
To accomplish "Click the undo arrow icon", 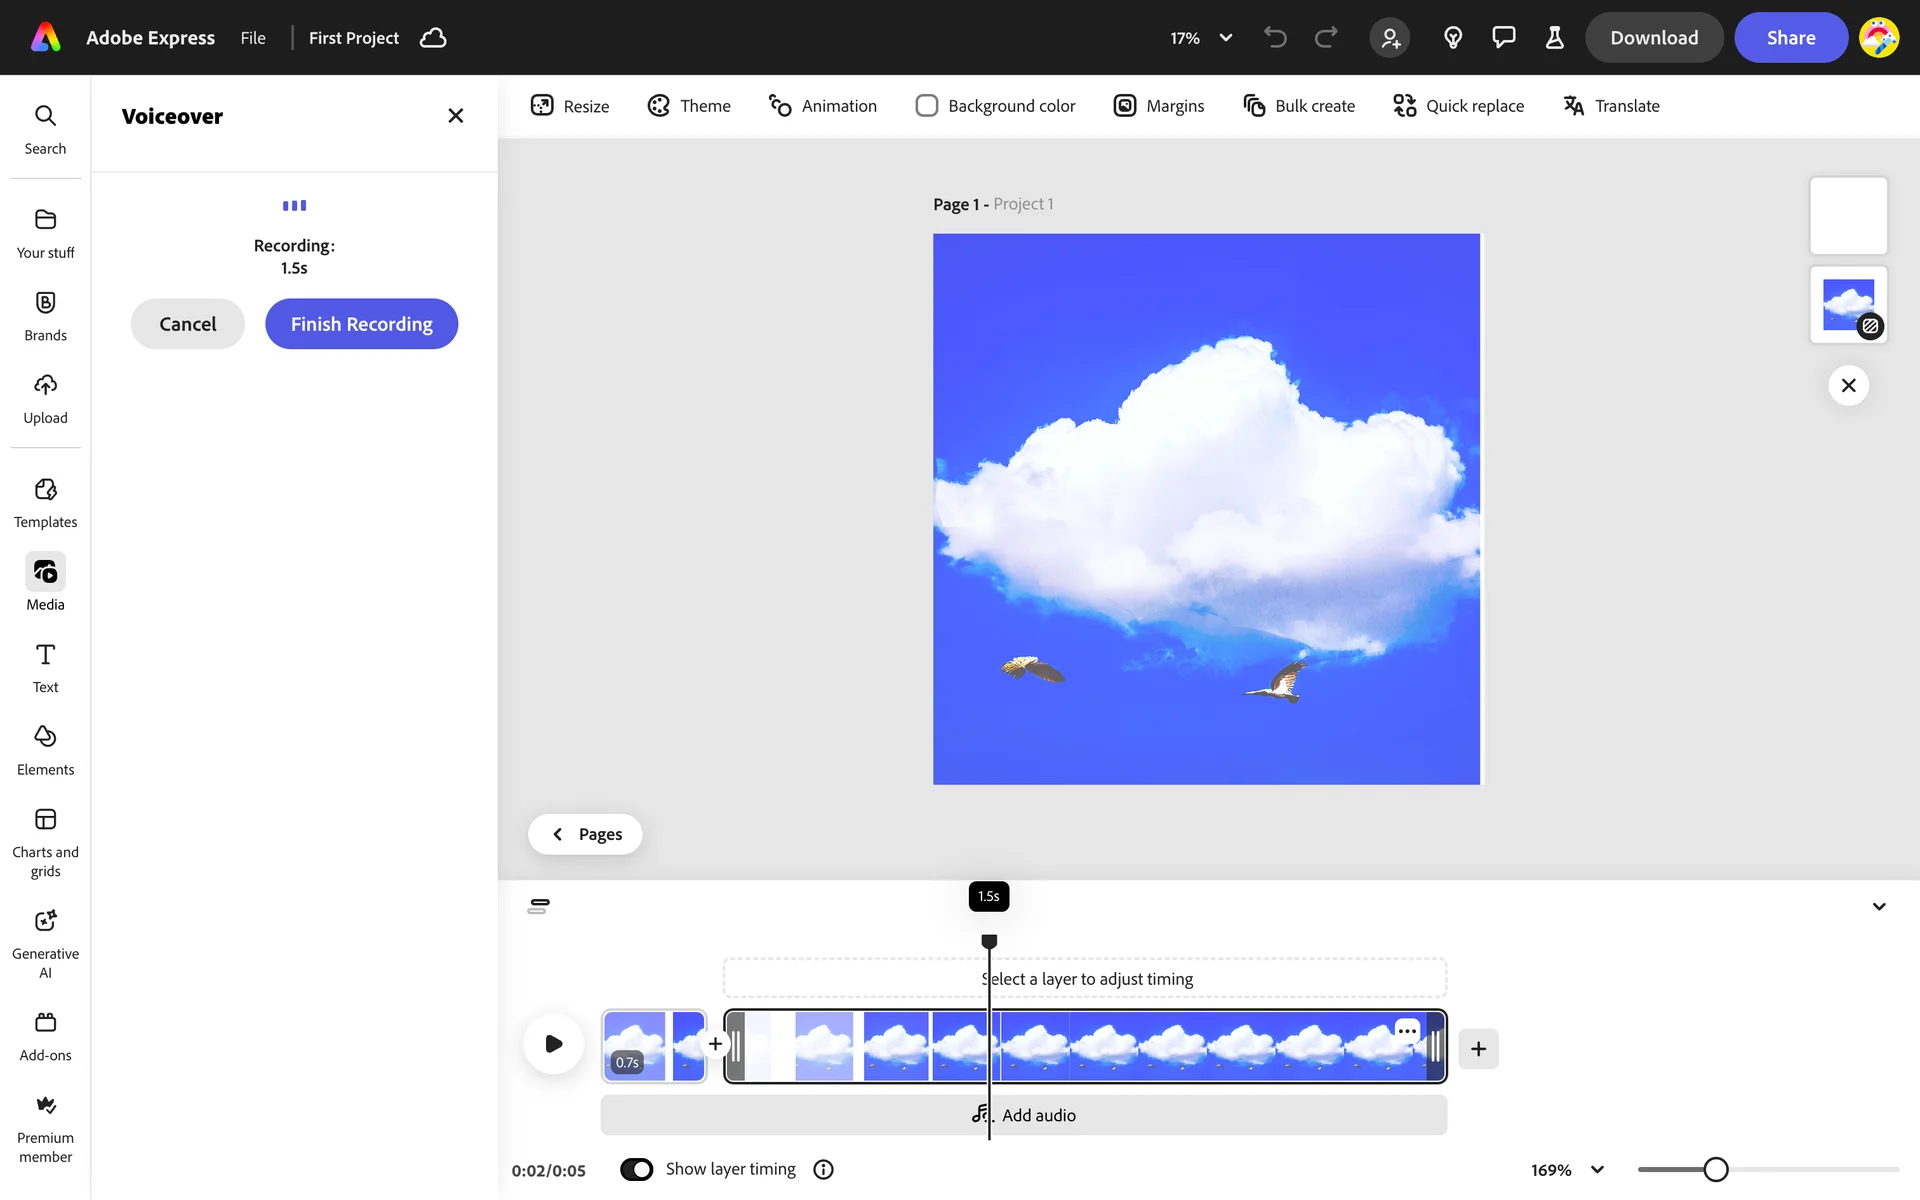I will click(x=1275, y=38).
